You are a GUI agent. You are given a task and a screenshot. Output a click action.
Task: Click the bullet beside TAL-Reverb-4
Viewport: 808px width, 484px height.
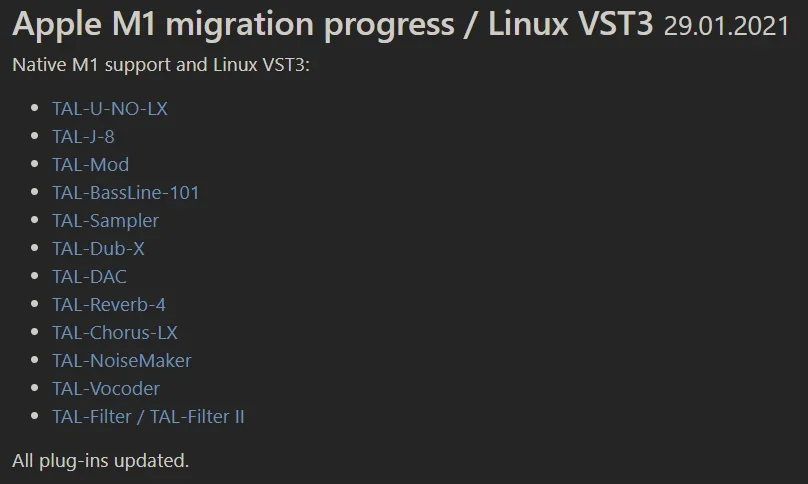(x=35, y=304)
